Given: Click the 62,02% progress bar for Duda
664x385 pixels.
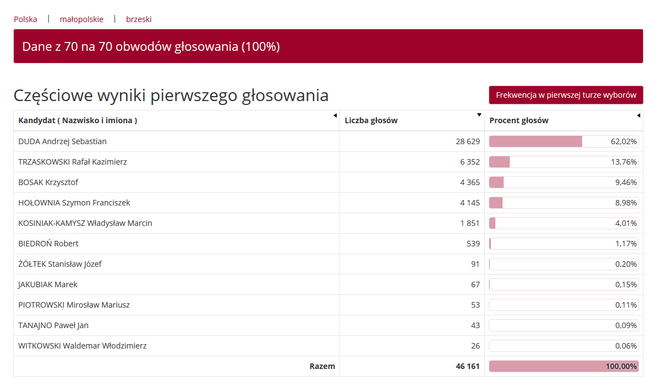Looking at the screenshot, I should [x=564, y=141].
